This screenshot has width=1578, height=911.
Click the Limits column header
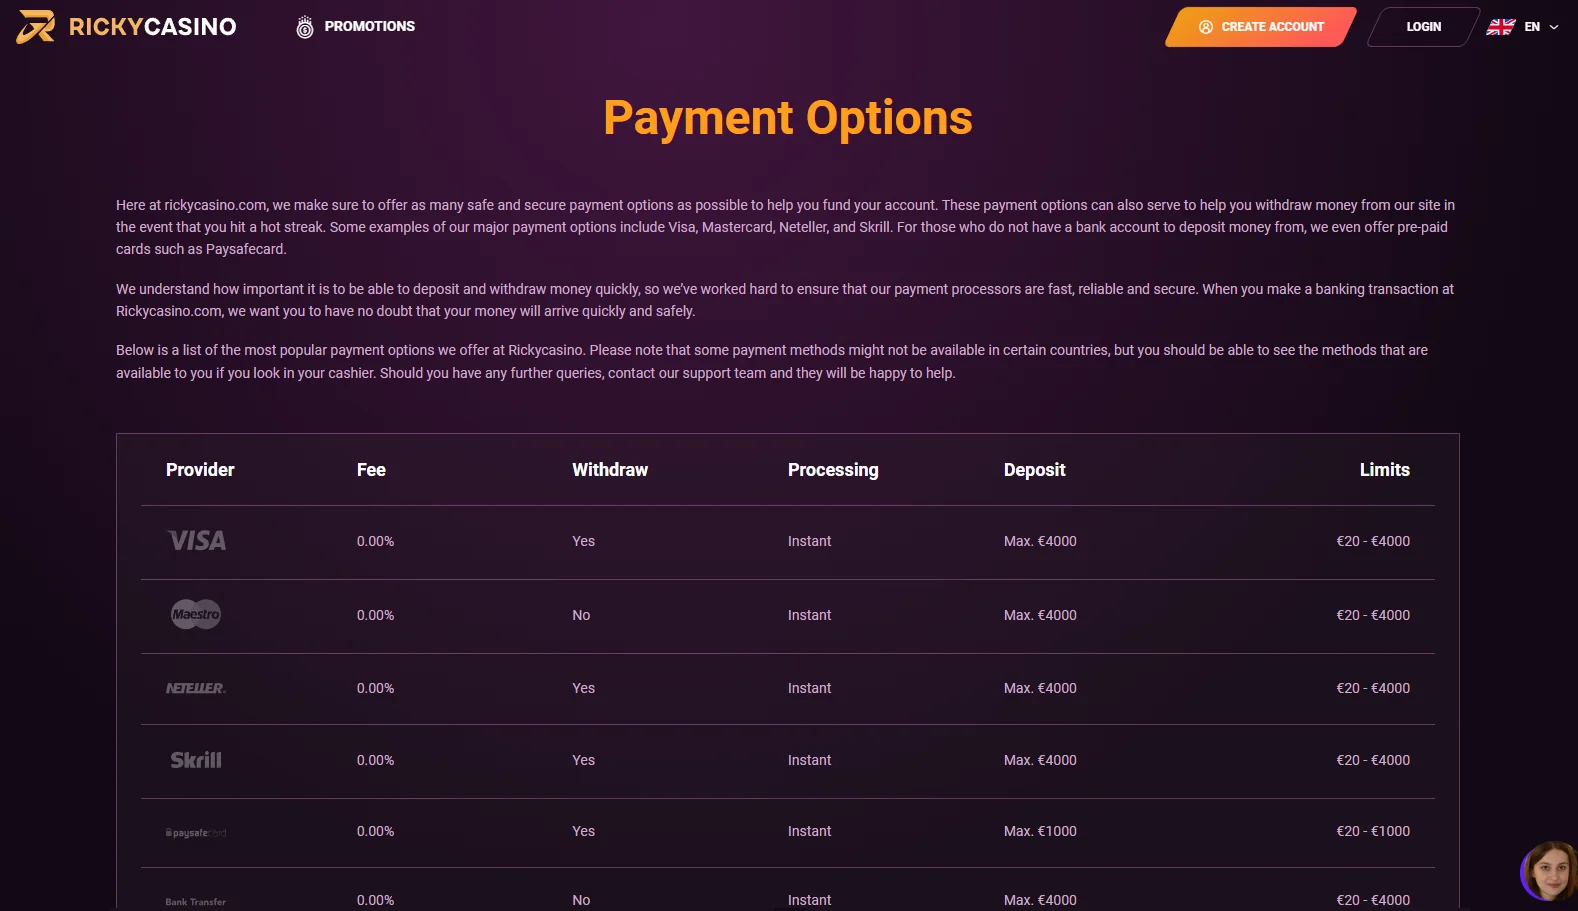[1384, 470]
